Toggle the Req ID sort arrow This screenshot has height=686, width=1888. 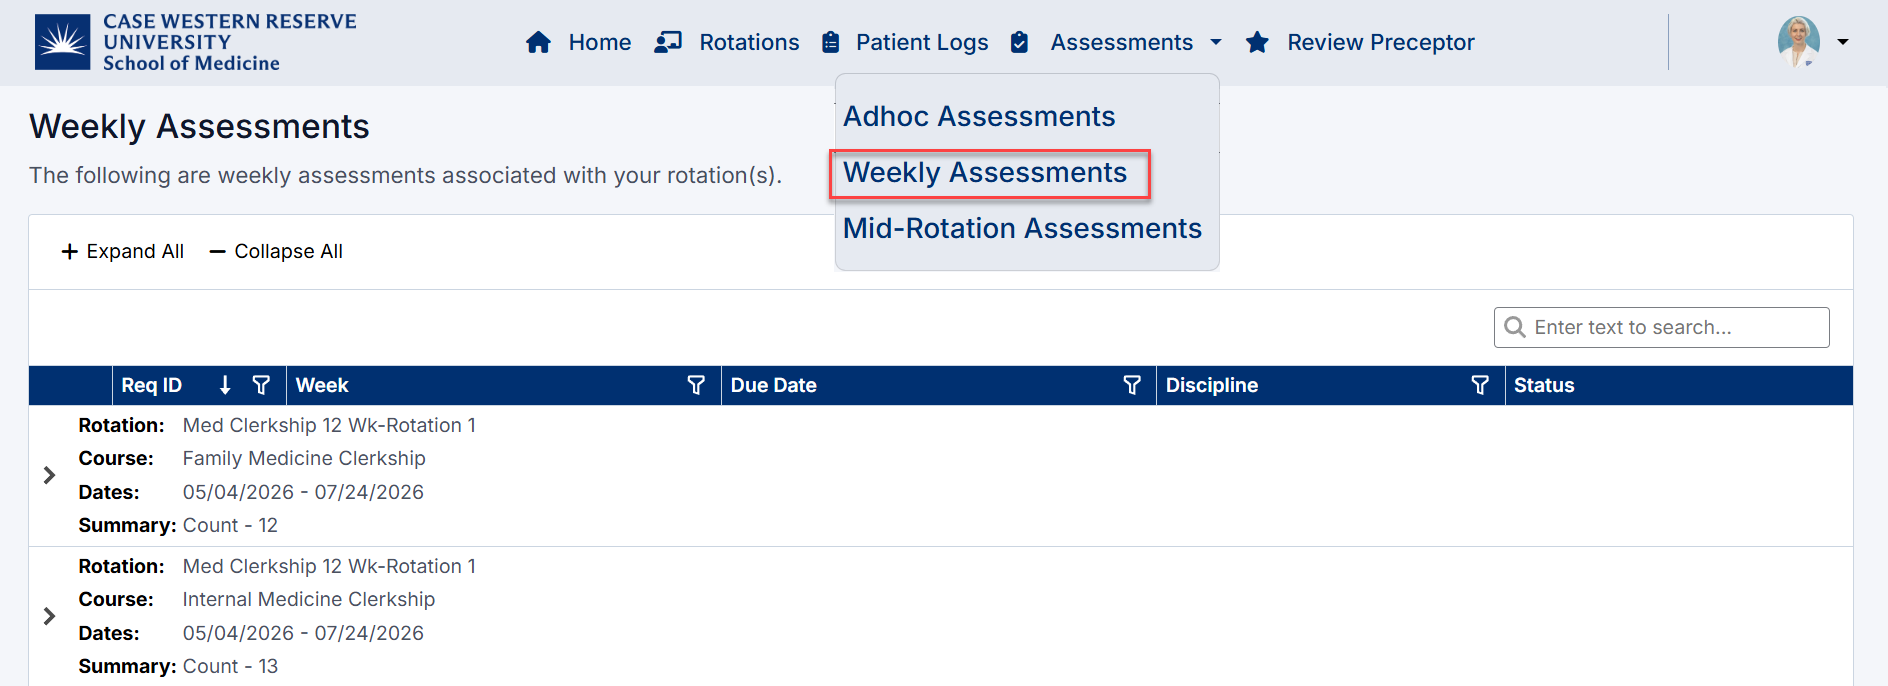pyautogui.click(x=225, y=385)
